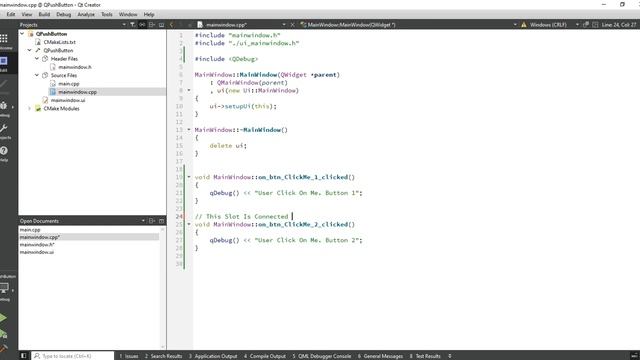Open the MainWindow::MainWindow symbol dropdown
Image resolution: width=640 pixels, height=360 pixels.
(x=515, y=25)
